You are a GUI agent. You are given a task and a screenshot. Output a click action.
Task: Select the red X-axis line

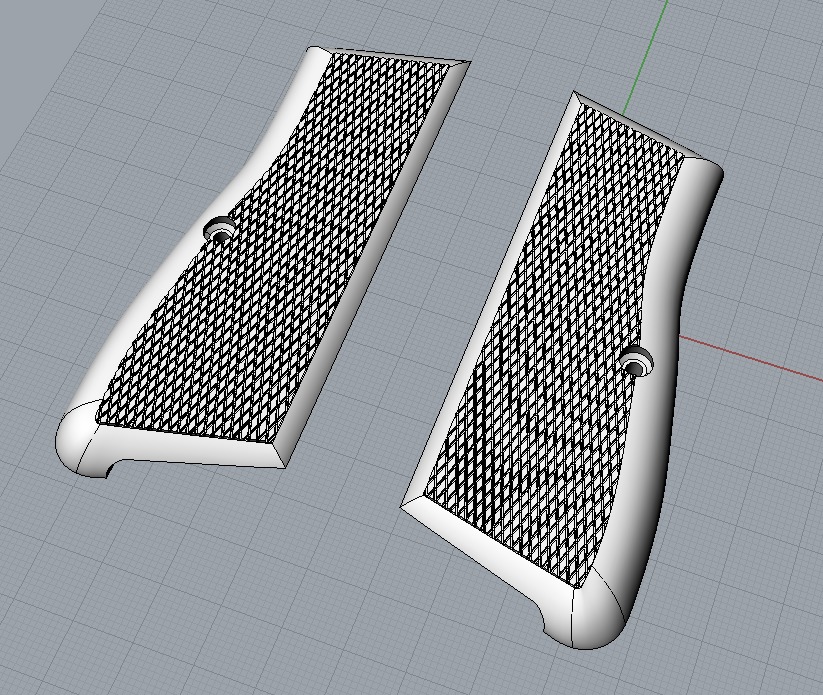(751, 357)
